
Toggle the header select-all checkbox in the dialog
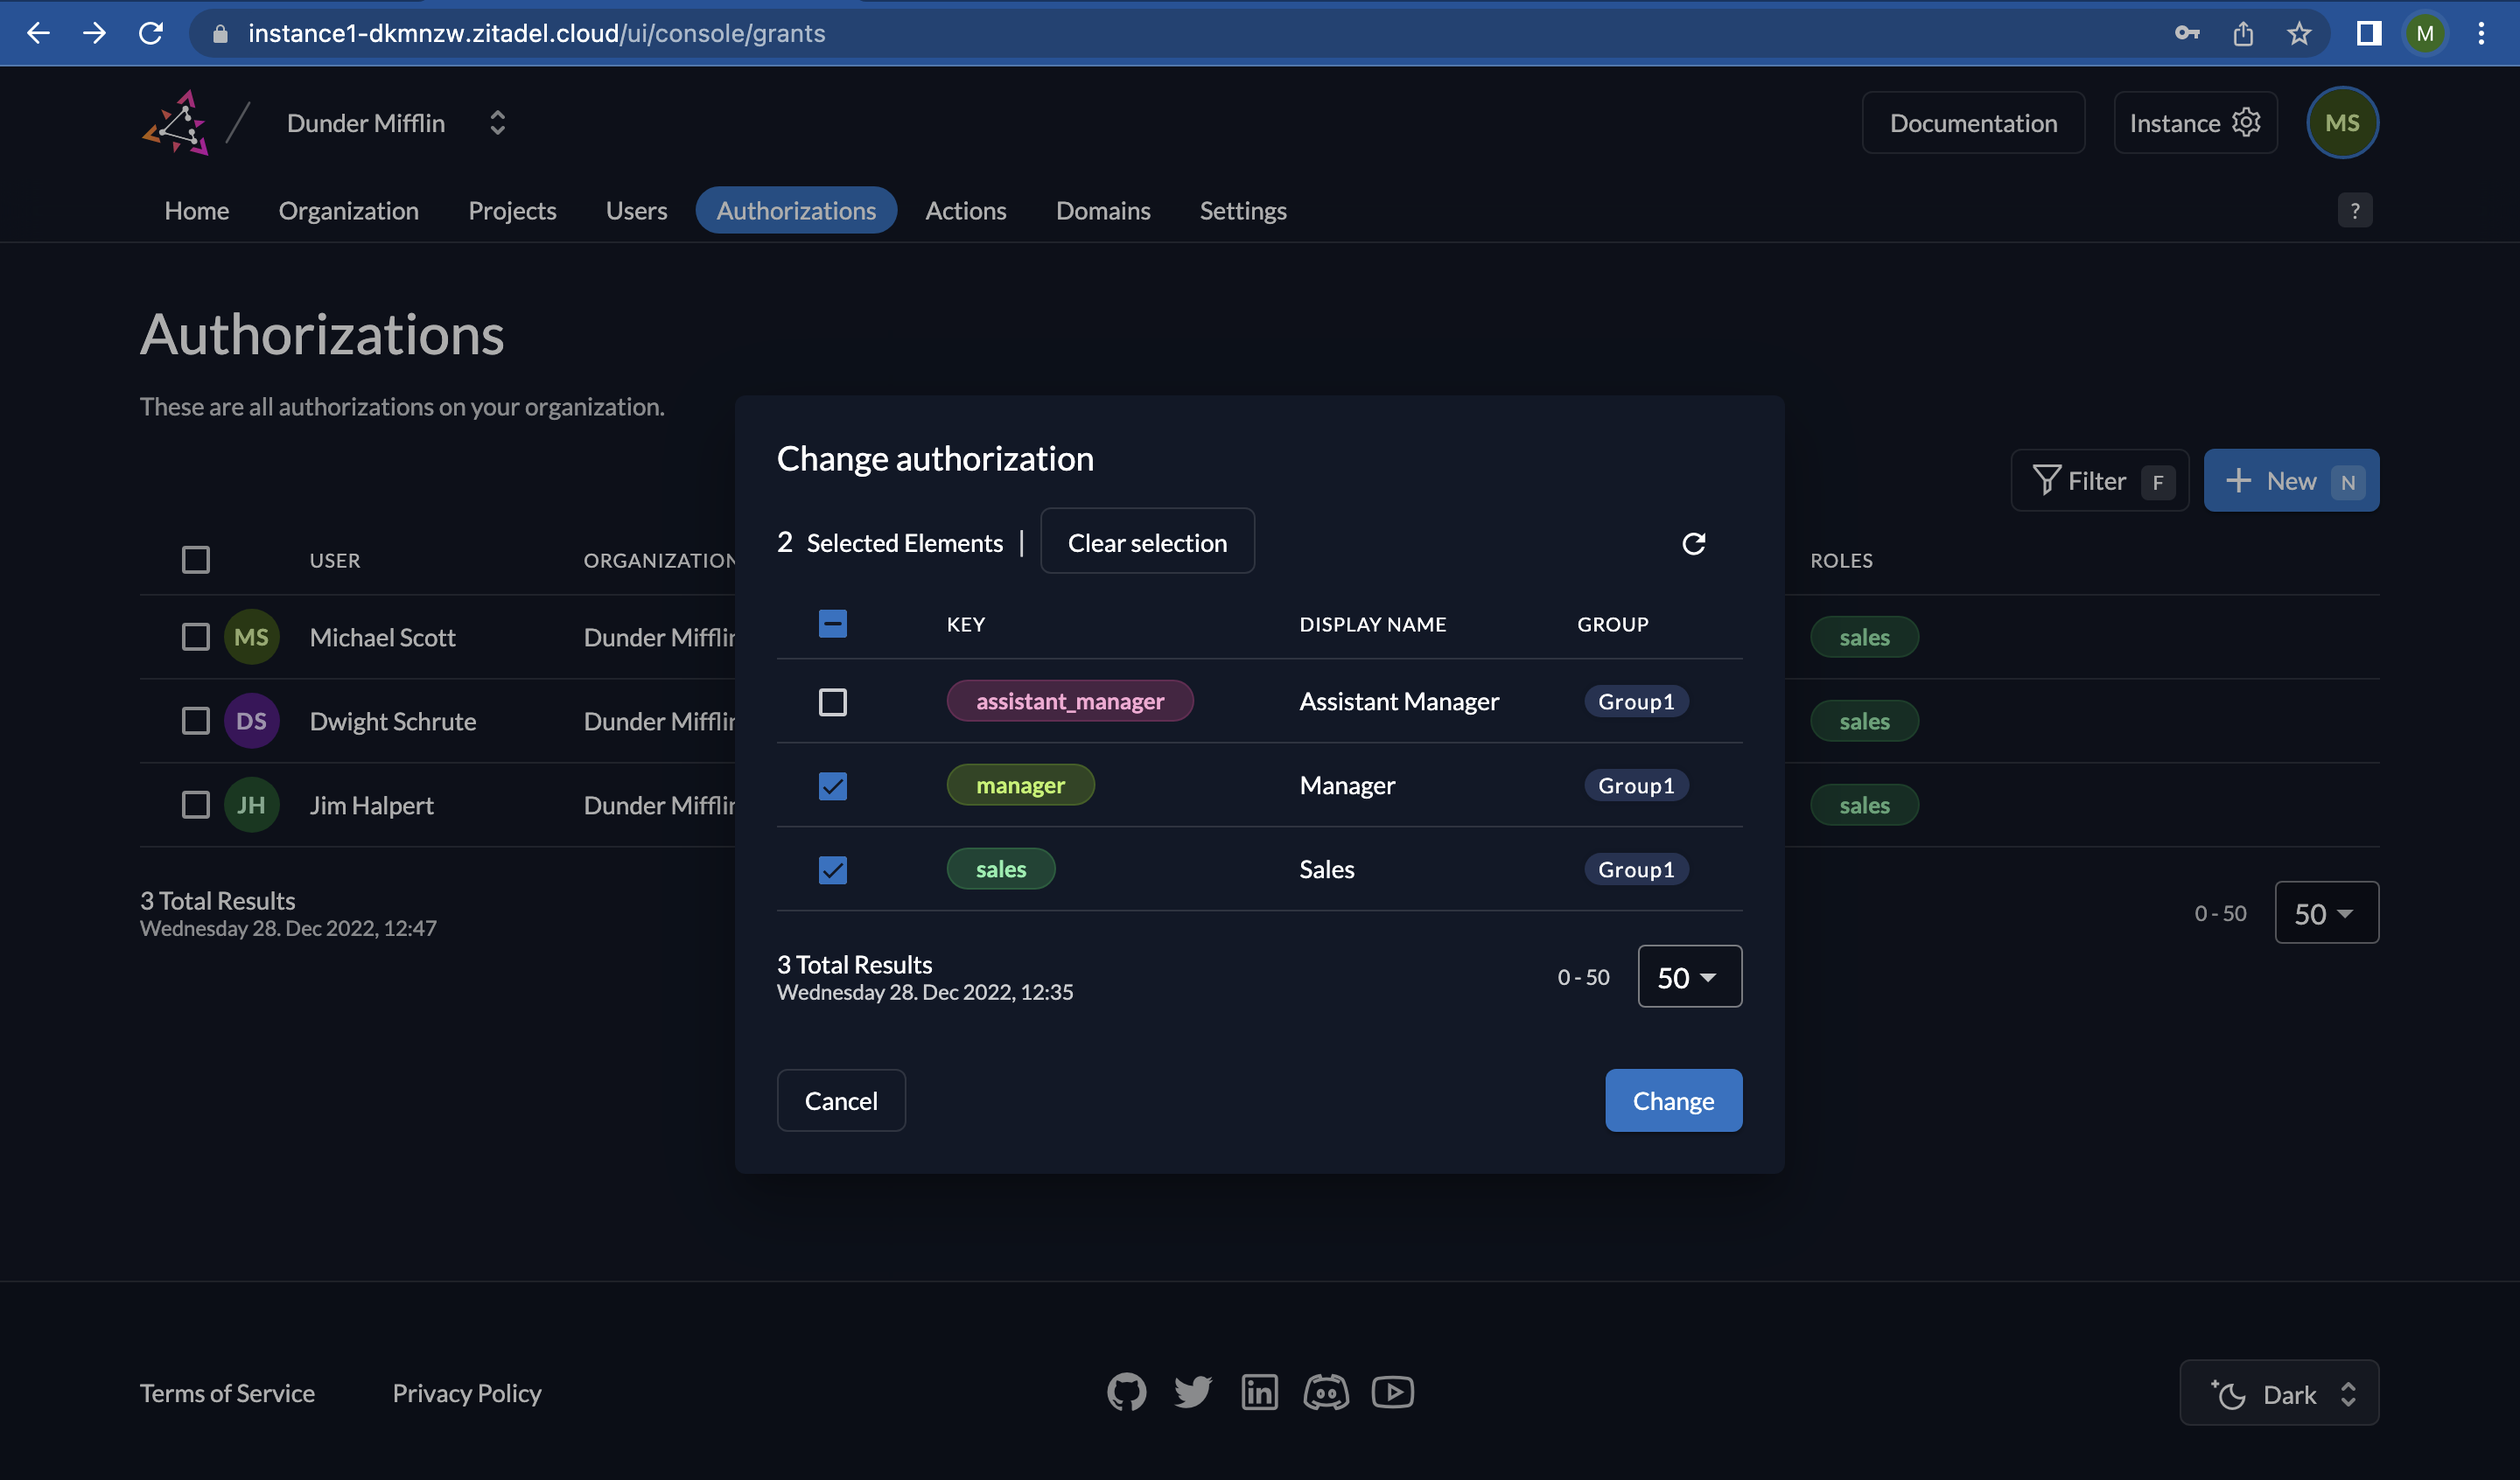pyautogui.click(x=832, y=624)
